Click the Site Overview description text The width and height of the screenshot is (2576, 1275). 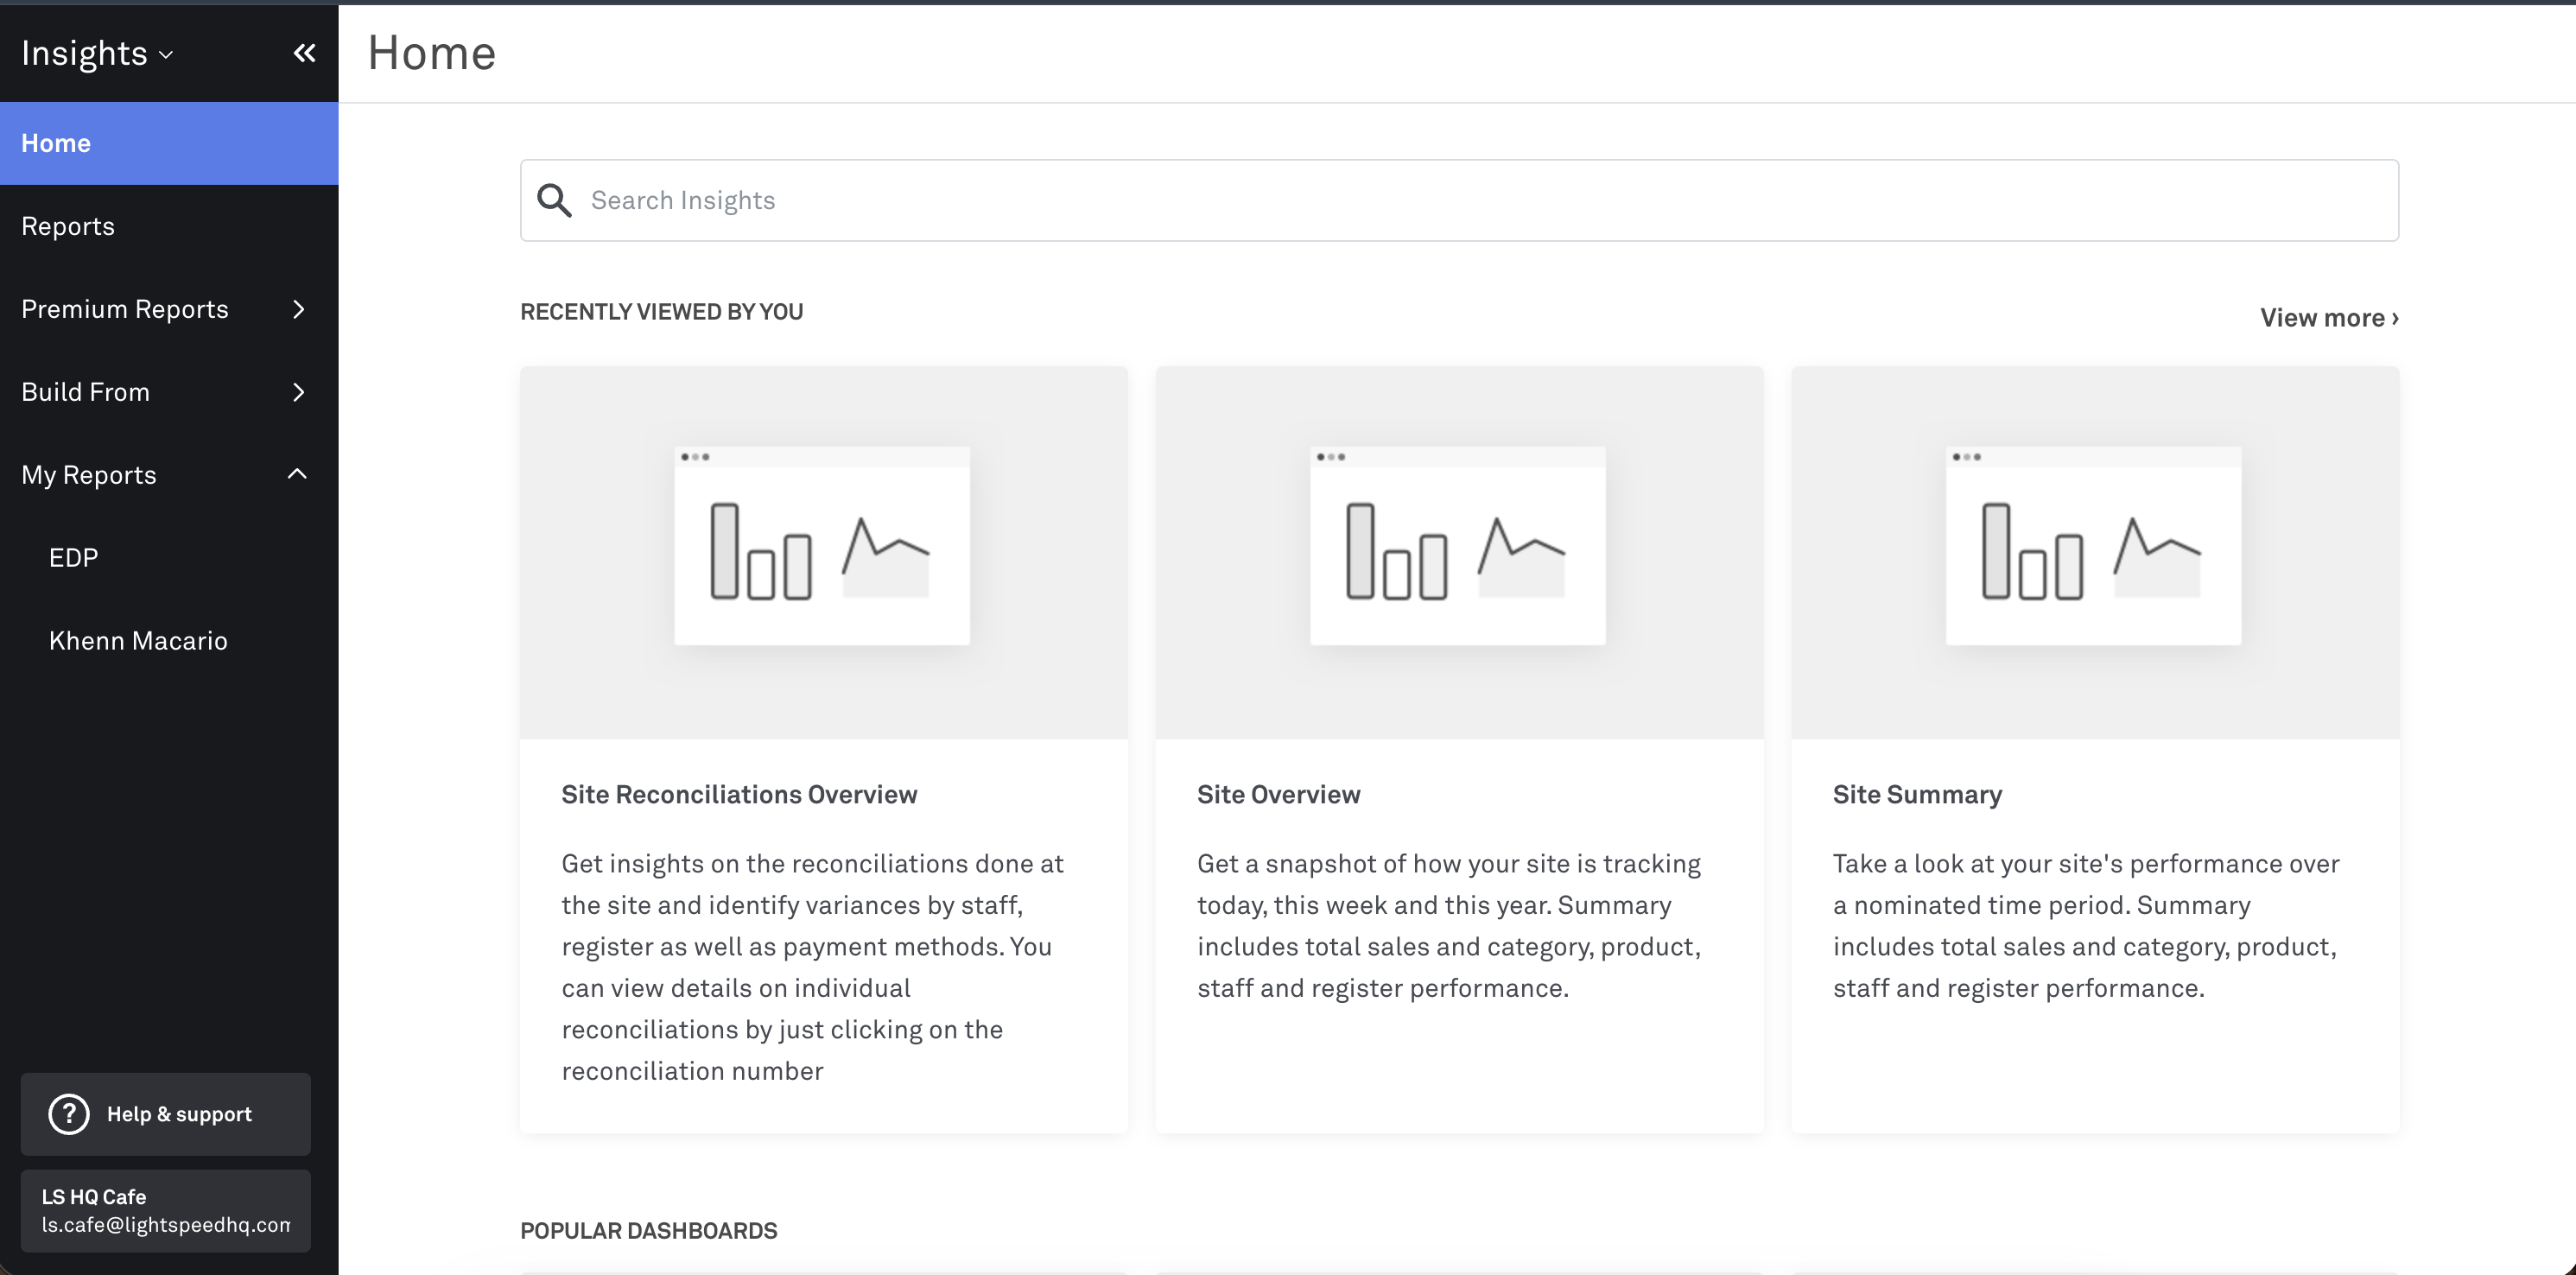(x=1449, y=926)
